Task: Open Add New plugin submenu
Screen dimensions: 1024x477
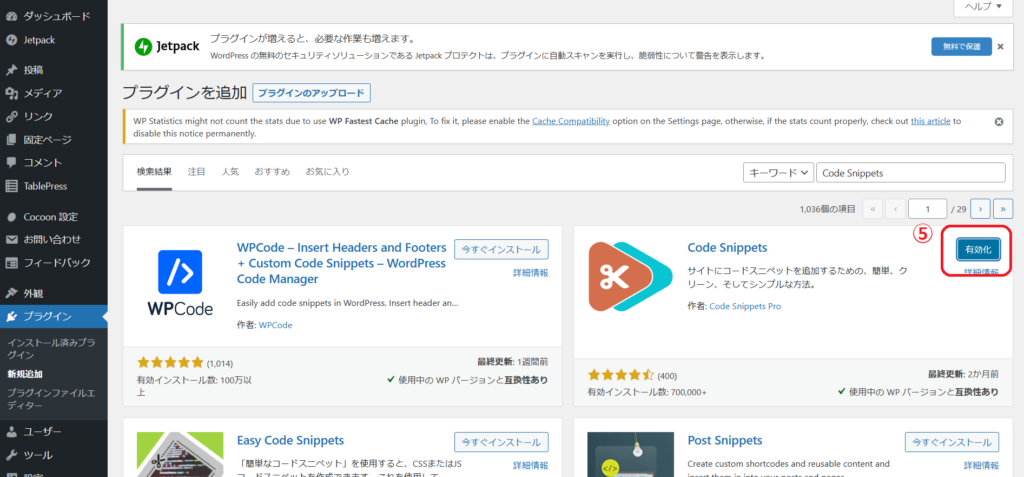Action: coord(25,374)
